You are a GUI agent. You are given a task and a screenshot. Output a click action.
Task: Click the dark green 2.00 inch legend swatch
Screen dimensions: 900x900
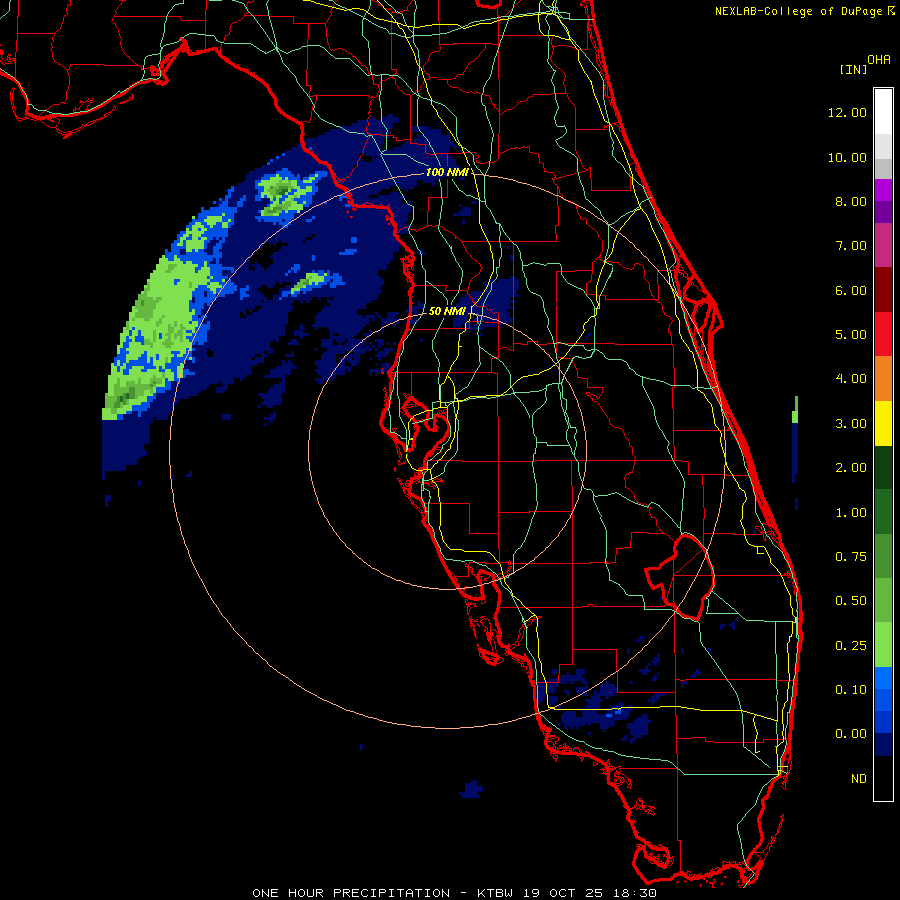point(883,467)
